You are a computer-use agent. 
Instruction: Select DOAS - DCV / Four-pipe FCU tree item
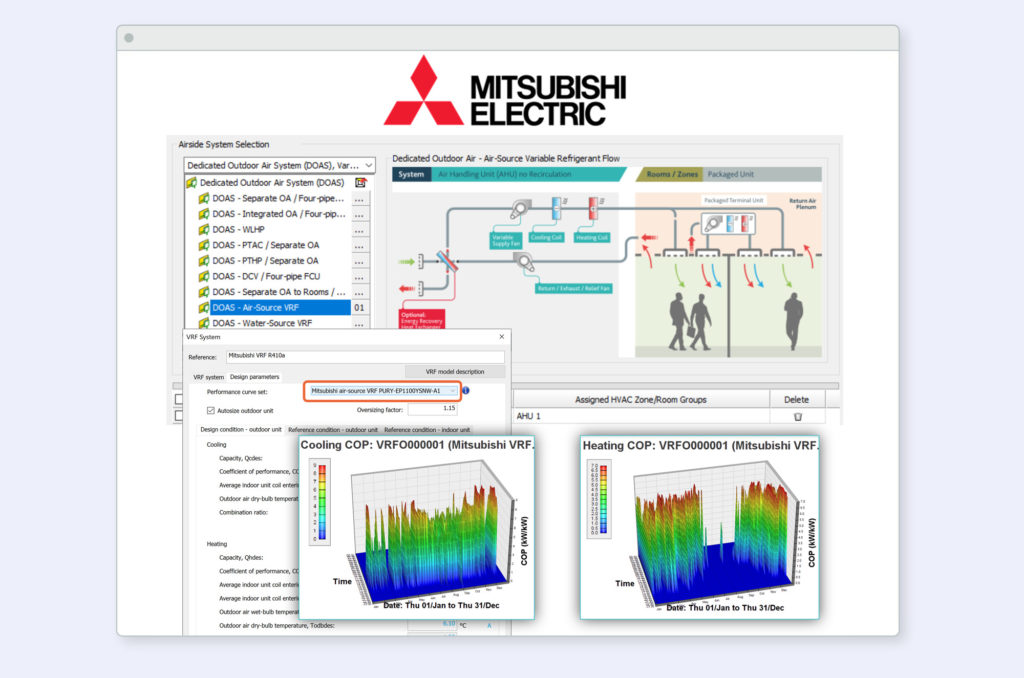pos(266,276)
